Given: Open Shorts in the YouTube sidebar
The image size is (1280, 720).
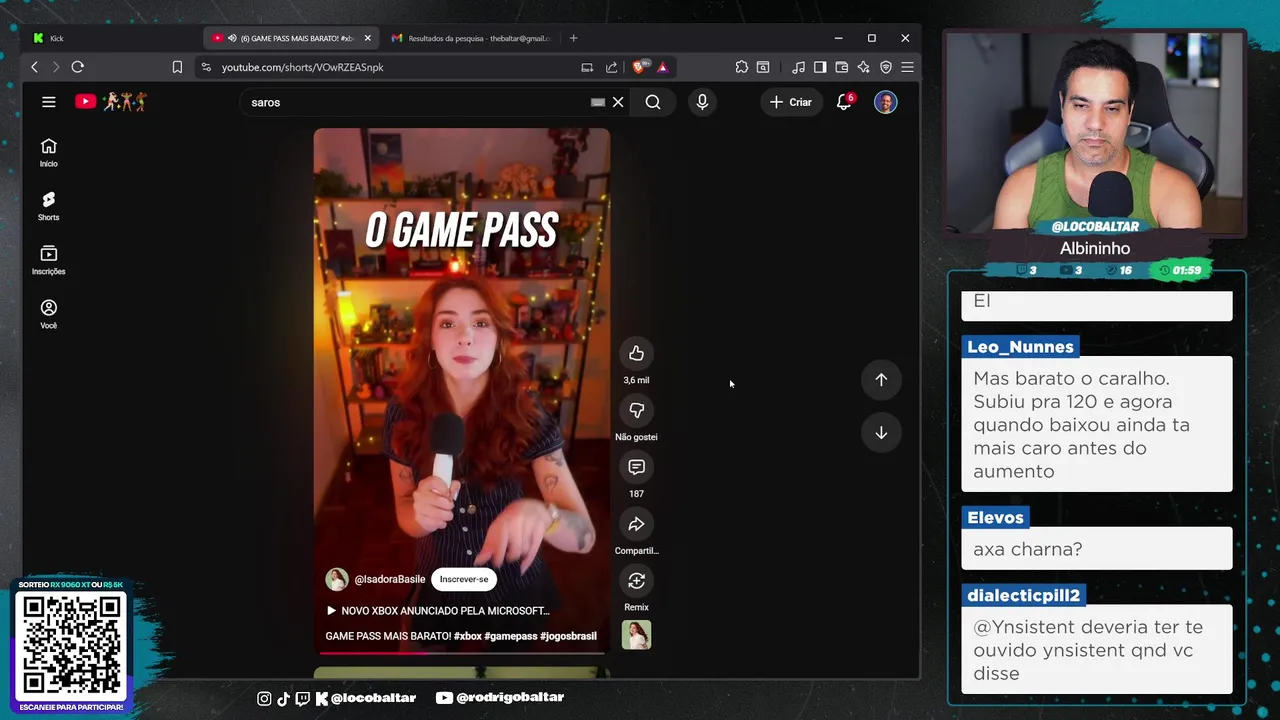Looking at the screenshot, I should tap(48, 206).
